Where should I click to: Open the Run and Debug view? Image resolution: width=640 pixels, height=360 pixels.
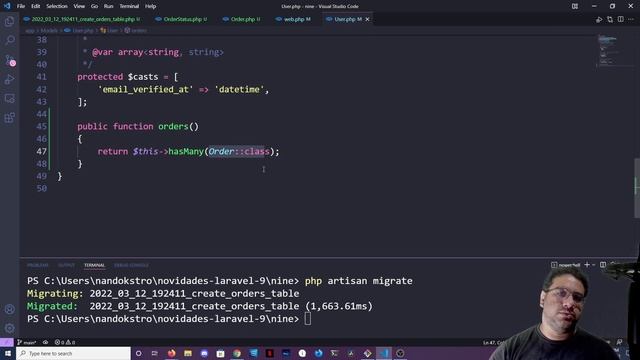point(9,79)
